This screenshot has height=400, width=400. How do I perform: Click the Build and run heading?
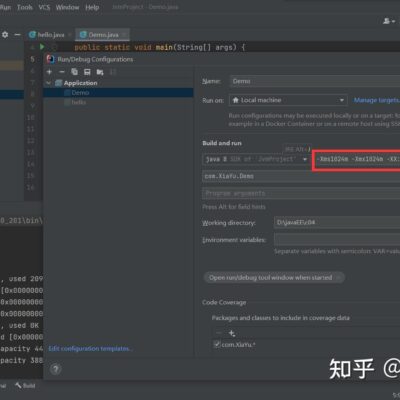[222, 143]
